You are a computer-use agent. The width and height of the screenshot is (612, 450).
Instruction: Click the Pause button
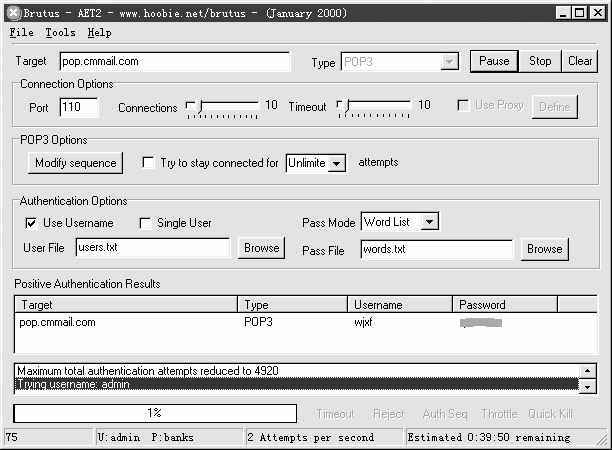click(x=494, y=61)
